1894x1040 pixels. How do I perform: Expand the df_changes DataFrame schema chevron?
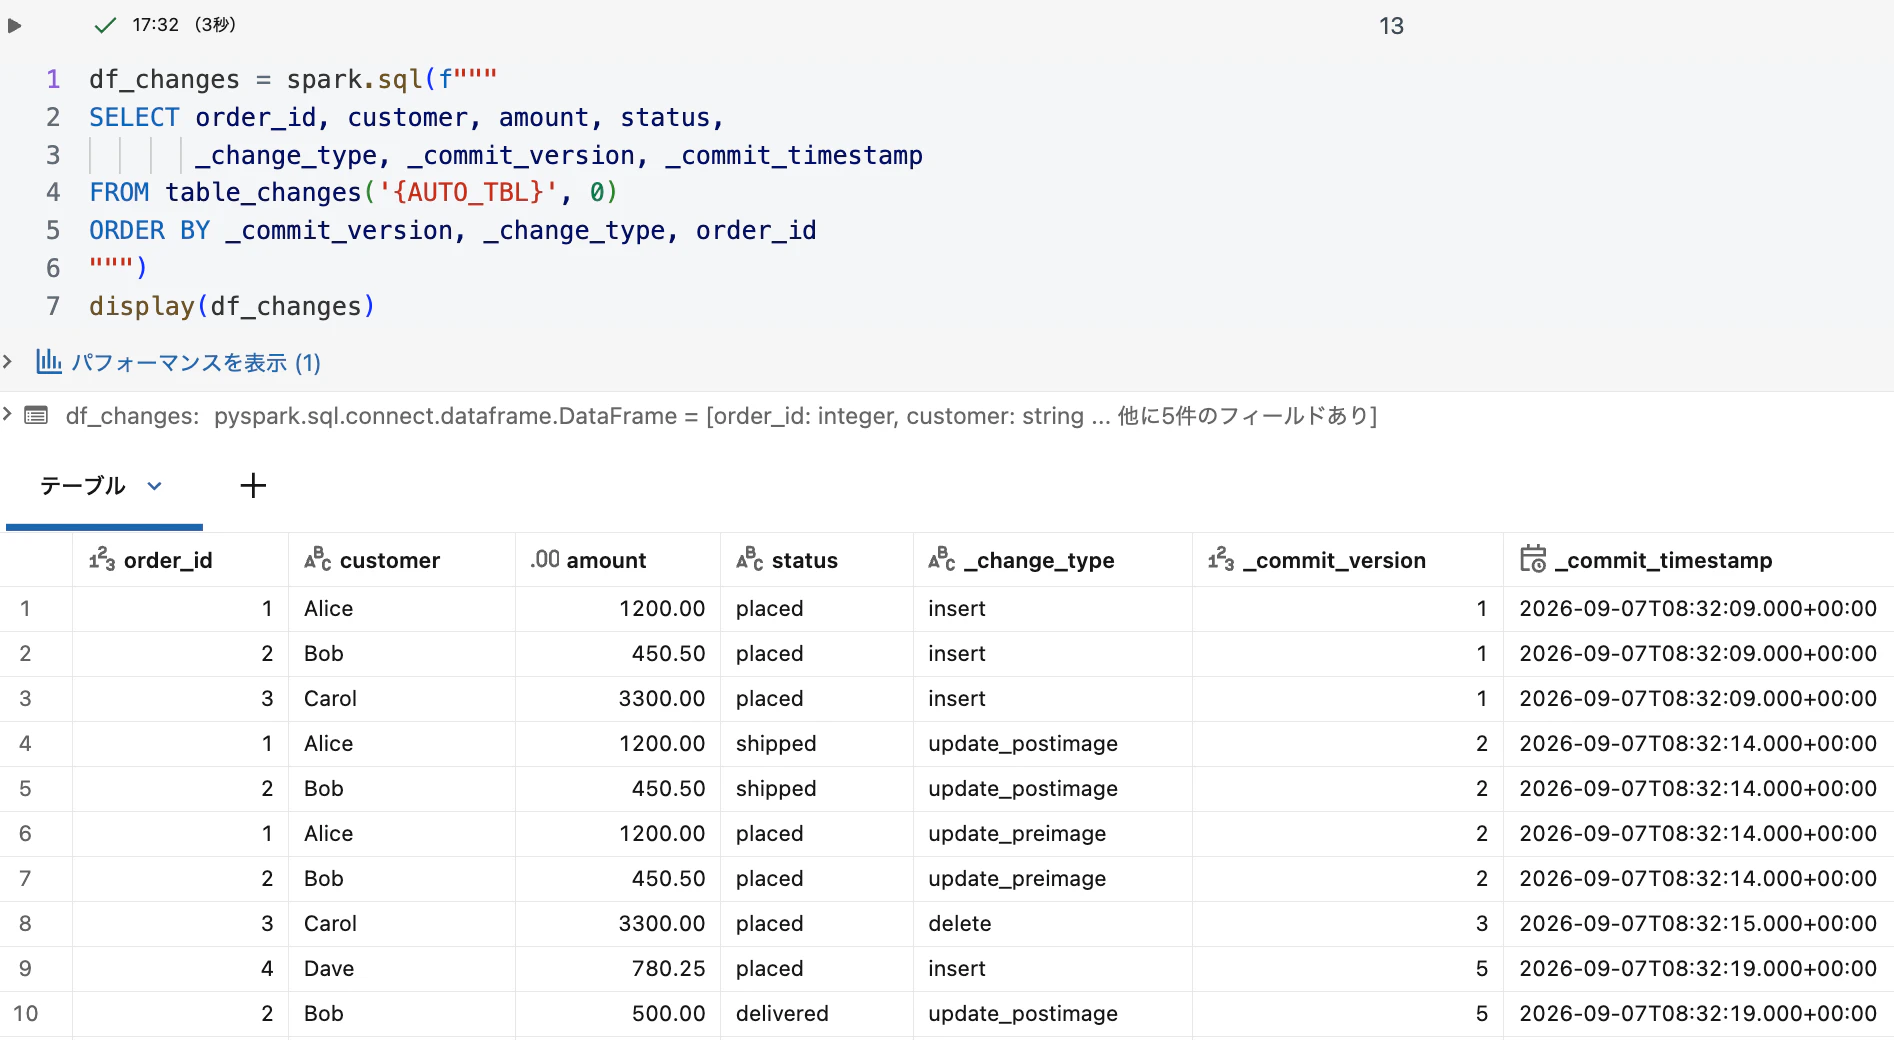[x=8, y=414]
